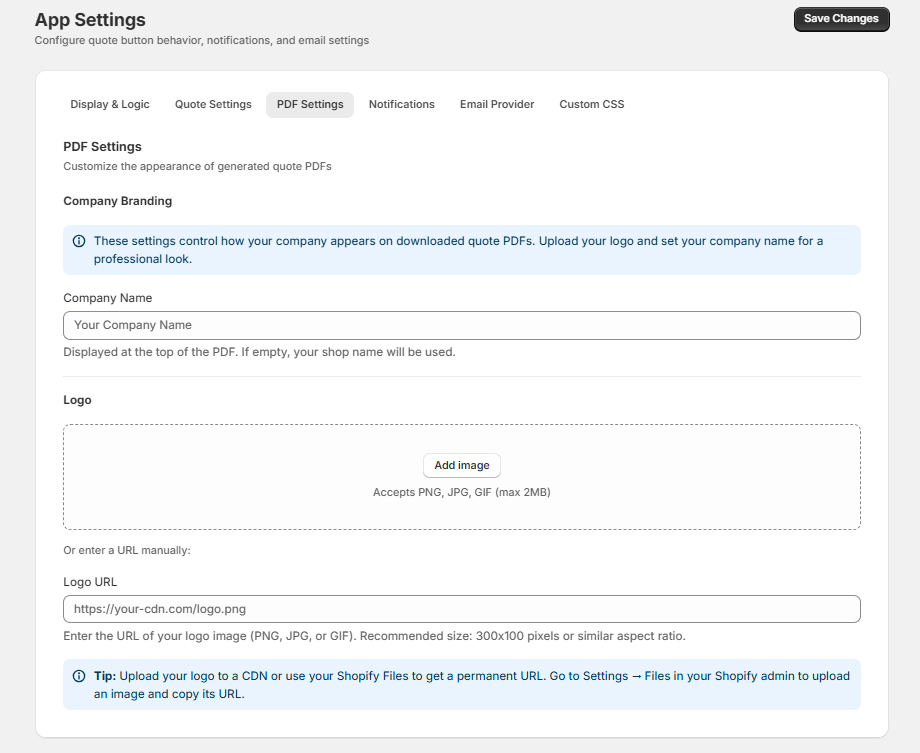
Task: Click the Company Branding section heading
Action: pyautogui.click(x=118, y=201)
